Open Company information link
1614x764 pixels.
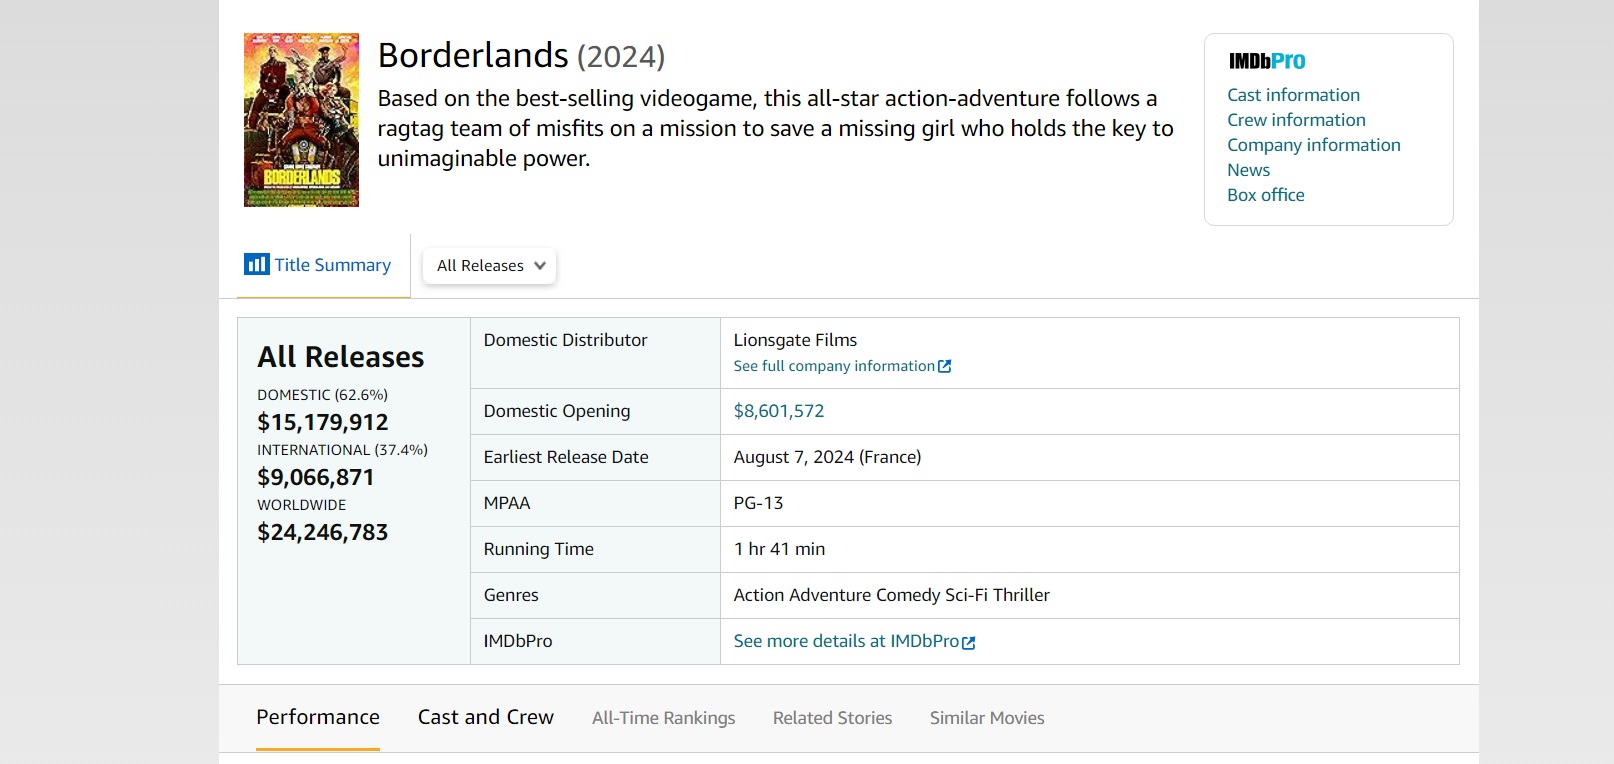[1314, 145]
